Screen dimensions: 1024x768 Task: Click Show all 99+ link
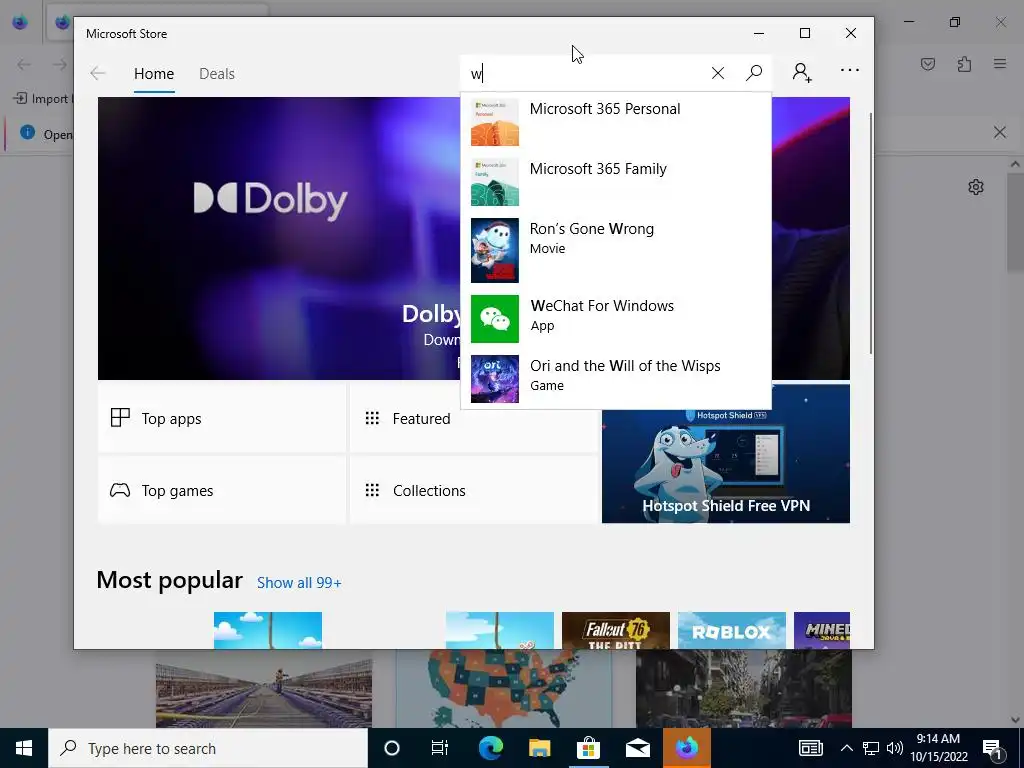tap(299, 583)
